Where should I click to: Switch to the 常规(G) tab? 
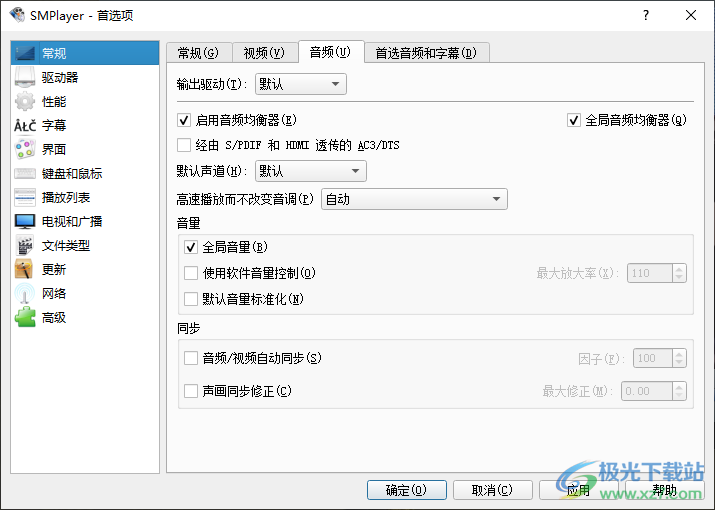199,53
